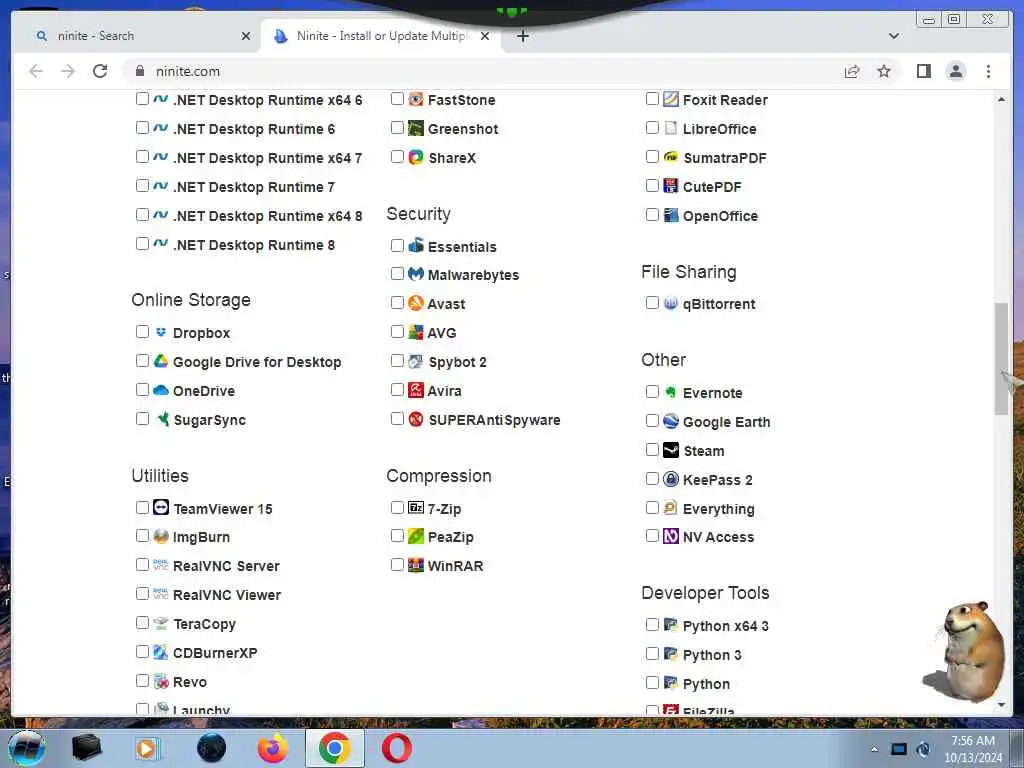Image resolution: width=1024 pixels, height=768 pixels.
Task: Click the KeePass 2 lock icon
Action: point(671,479)
